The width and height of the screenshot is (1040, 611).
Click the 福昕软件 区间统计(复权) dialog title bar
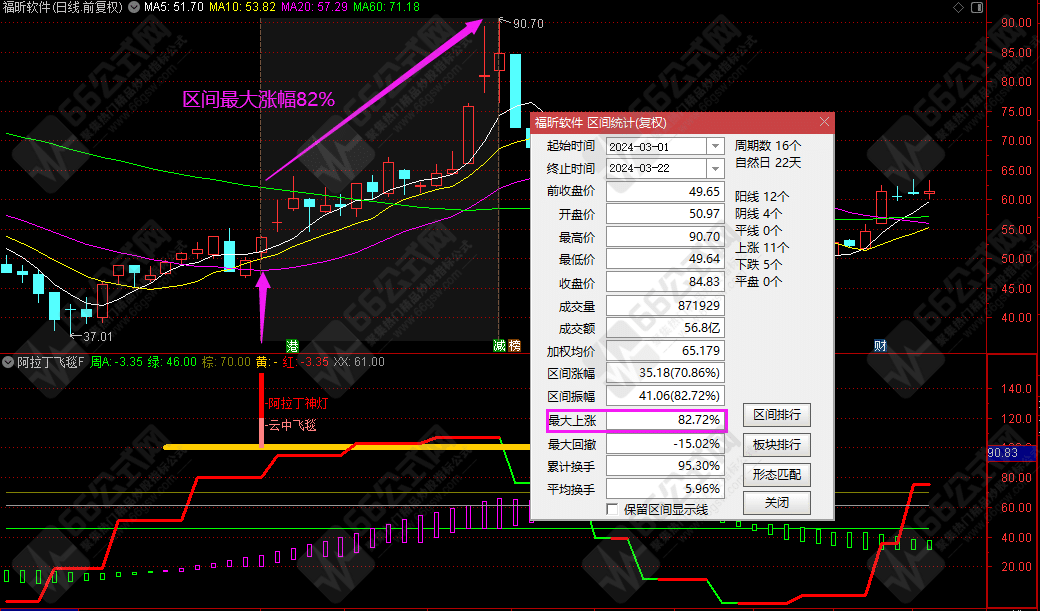(682, 122)
